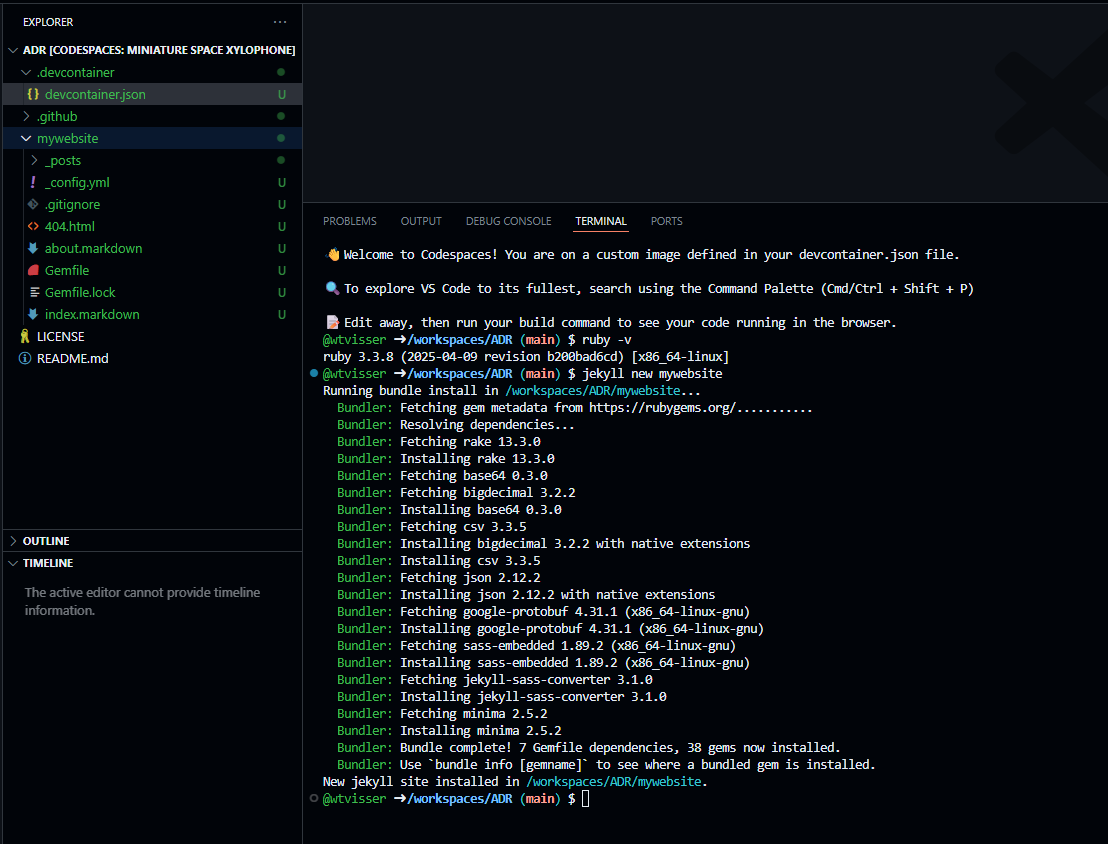
Task: Select the Gemfile entry
Action: [x=67, y=270]
